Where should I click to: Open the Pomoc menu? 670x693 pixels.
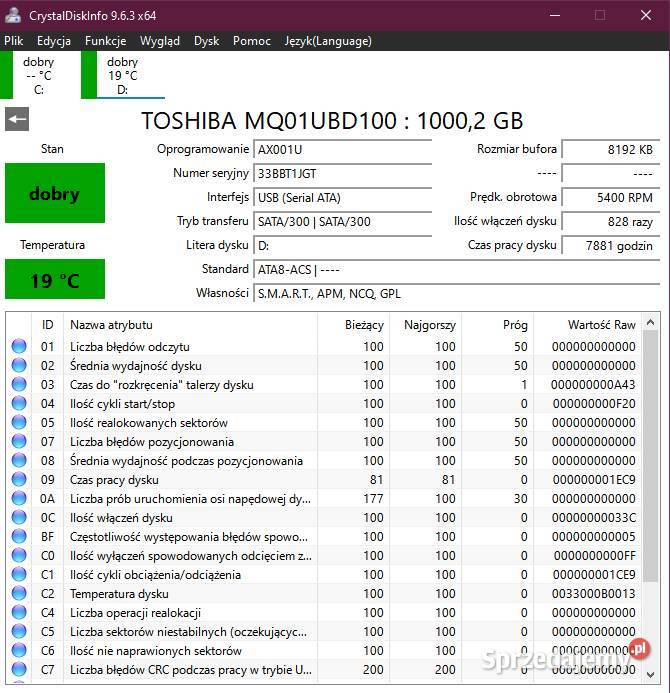251,41
